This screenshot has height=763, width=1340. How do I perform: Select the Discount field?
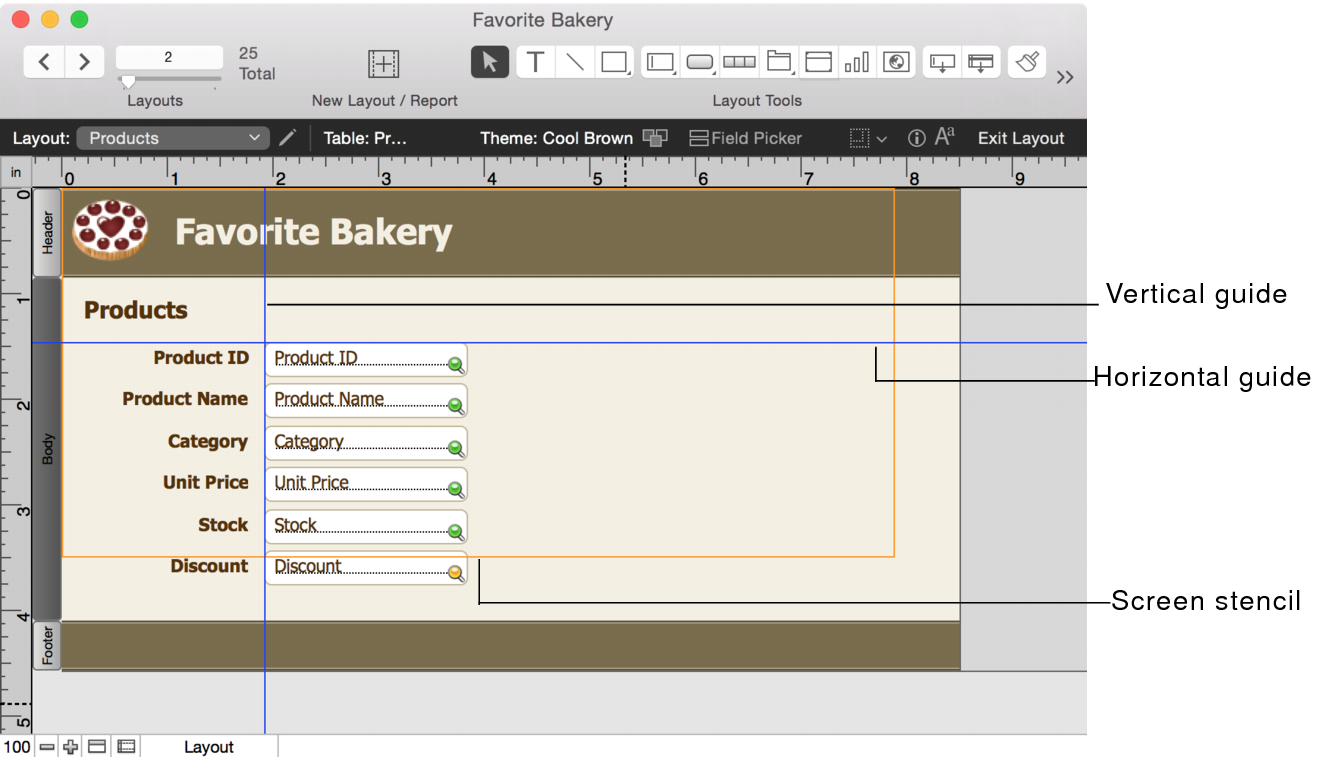tap(366, 568)
